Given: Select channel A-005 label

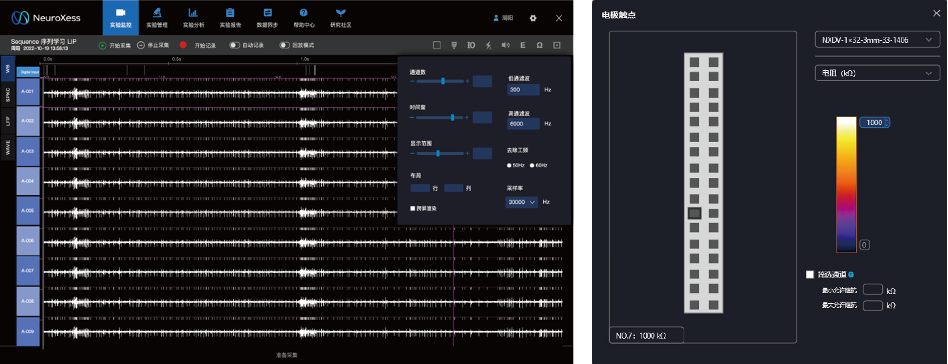Looking at the screenshot, I should 28,210.
